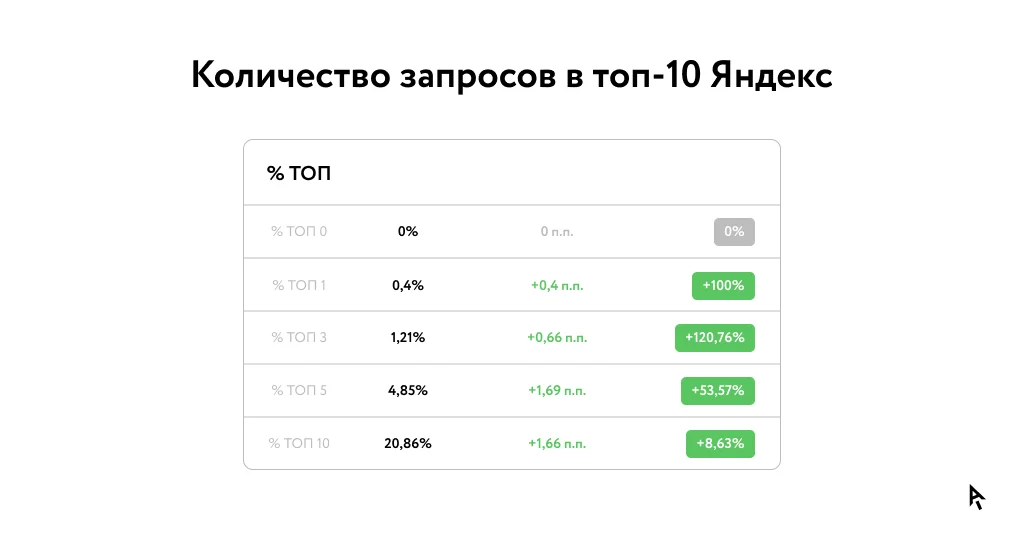Select the % ТОП 0 row label
The width and height of the screenshot is (1024, 548).
click(299, 232)
